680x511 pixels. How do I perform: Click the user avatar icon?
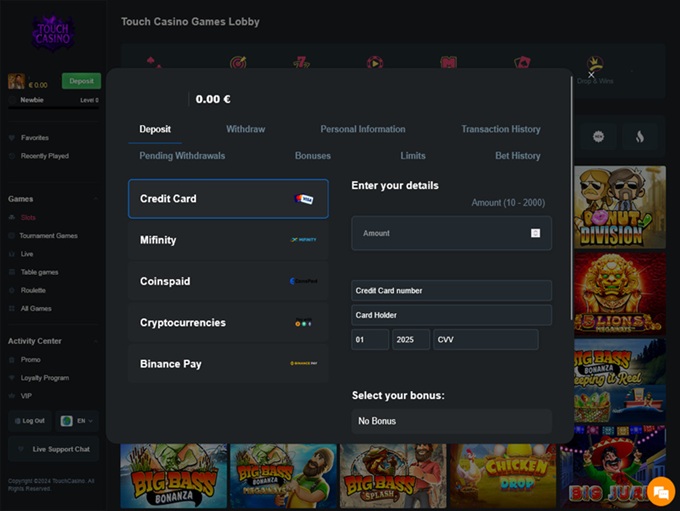pos(16,82)
